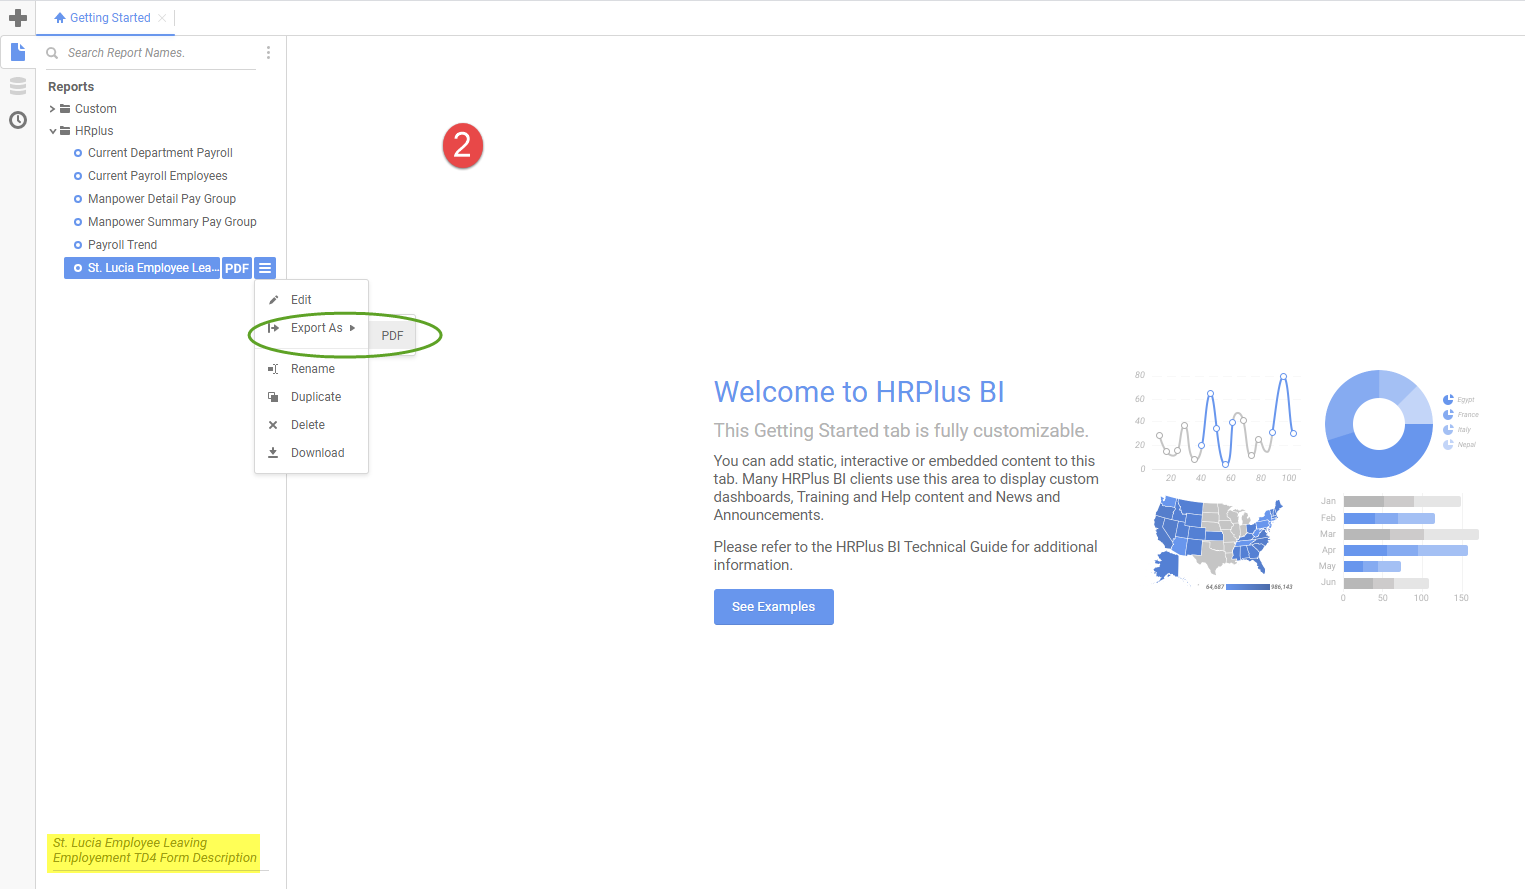This screenshot has width=1525, height=889.
Task: Click the Egypt legend entry in donut chart
Action: [1459, 400]
